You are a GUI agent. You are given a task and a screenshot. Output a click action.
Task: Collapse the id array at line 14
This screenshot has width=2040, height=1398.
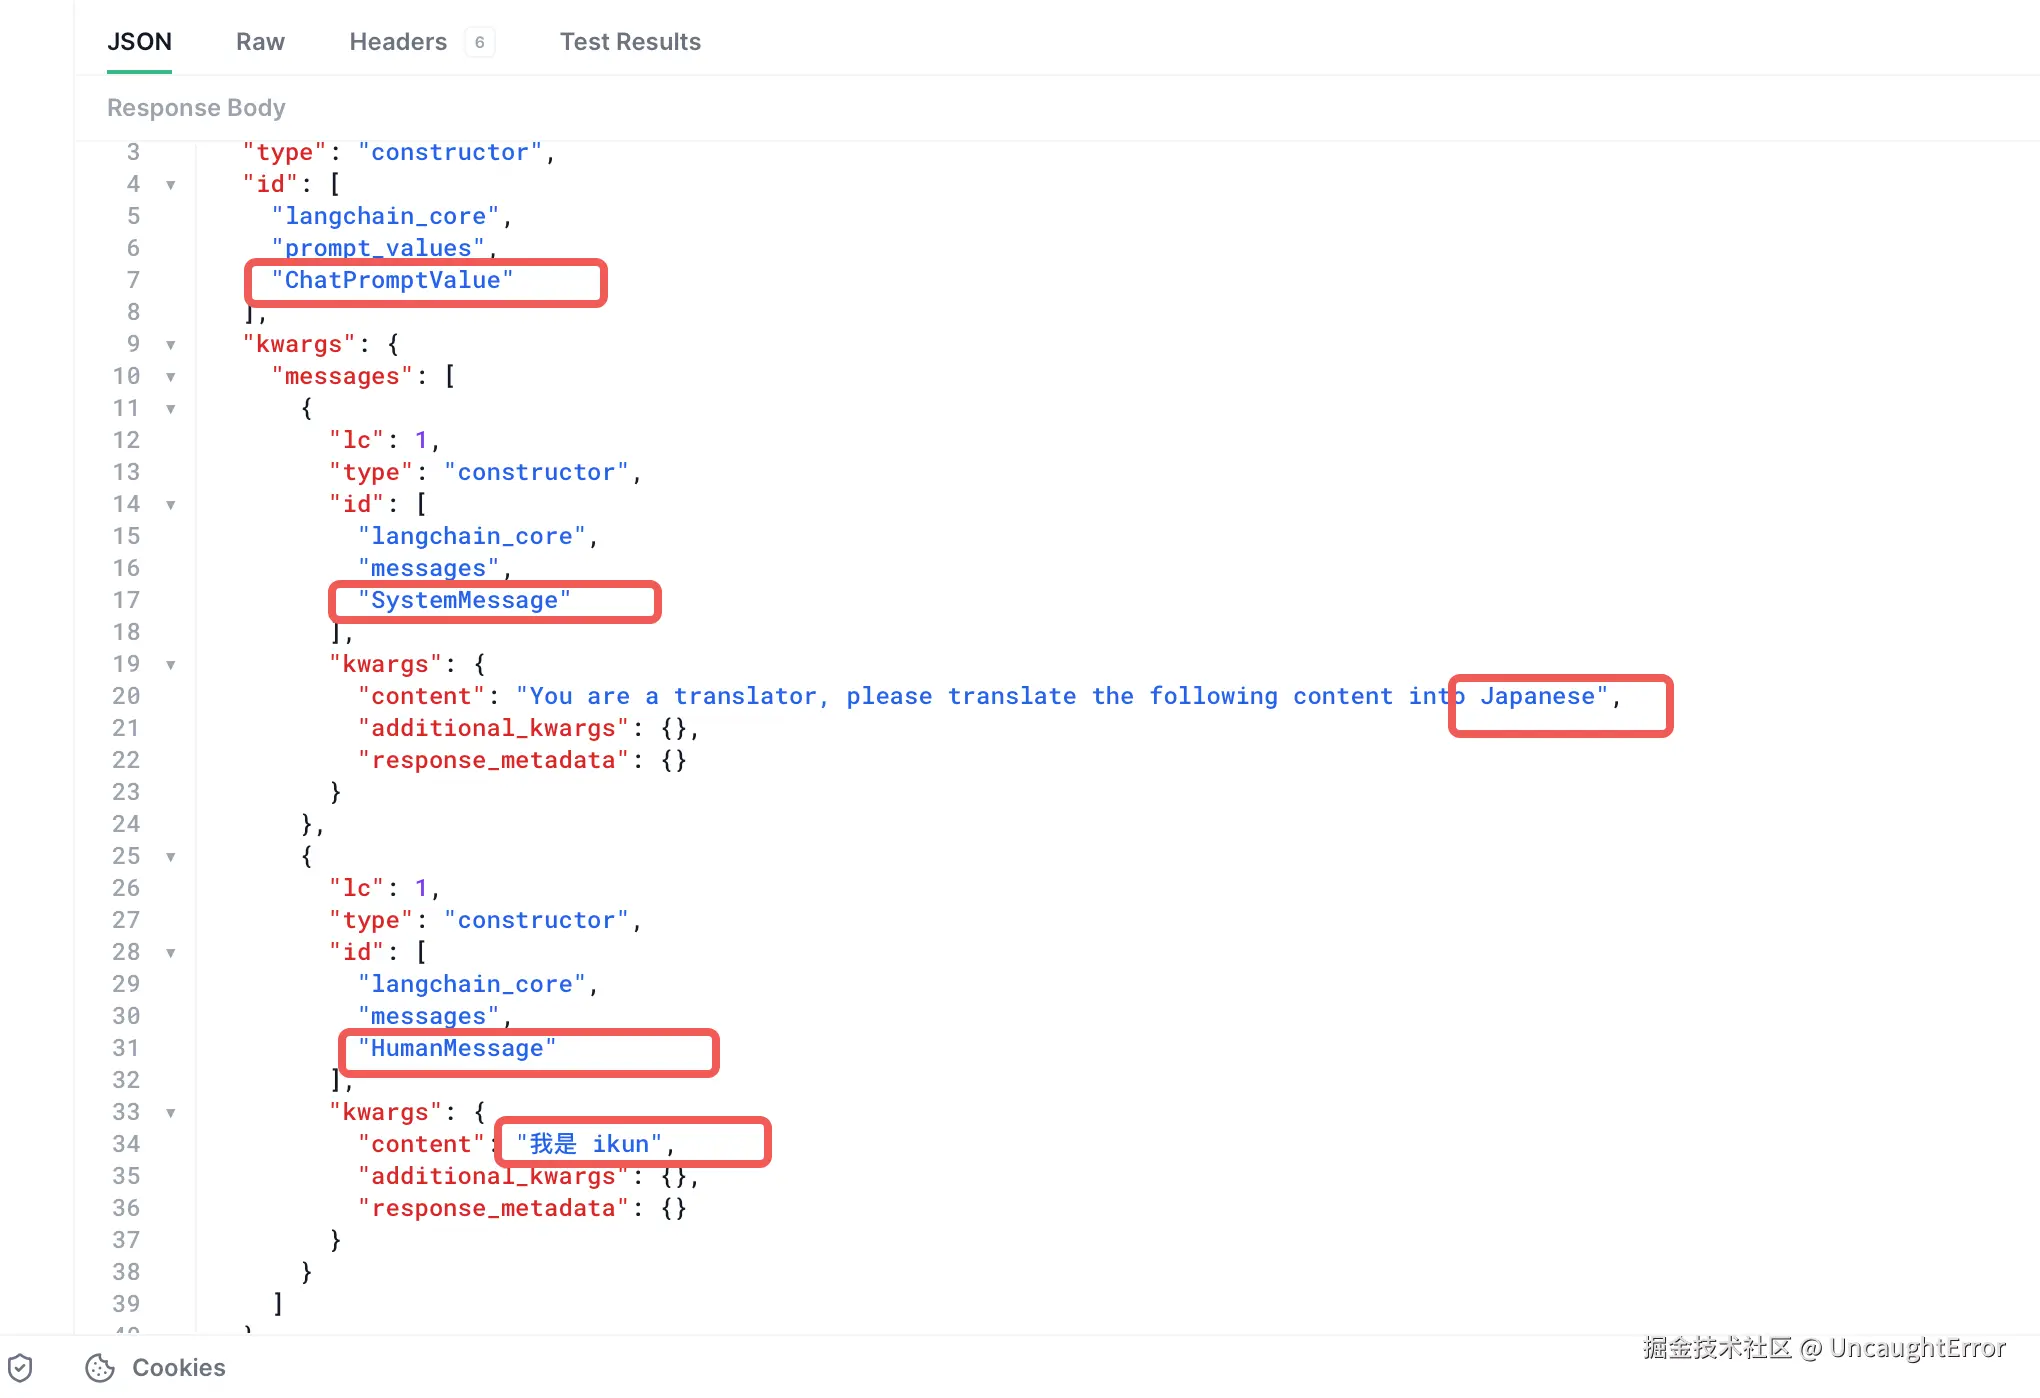[171, 505]
